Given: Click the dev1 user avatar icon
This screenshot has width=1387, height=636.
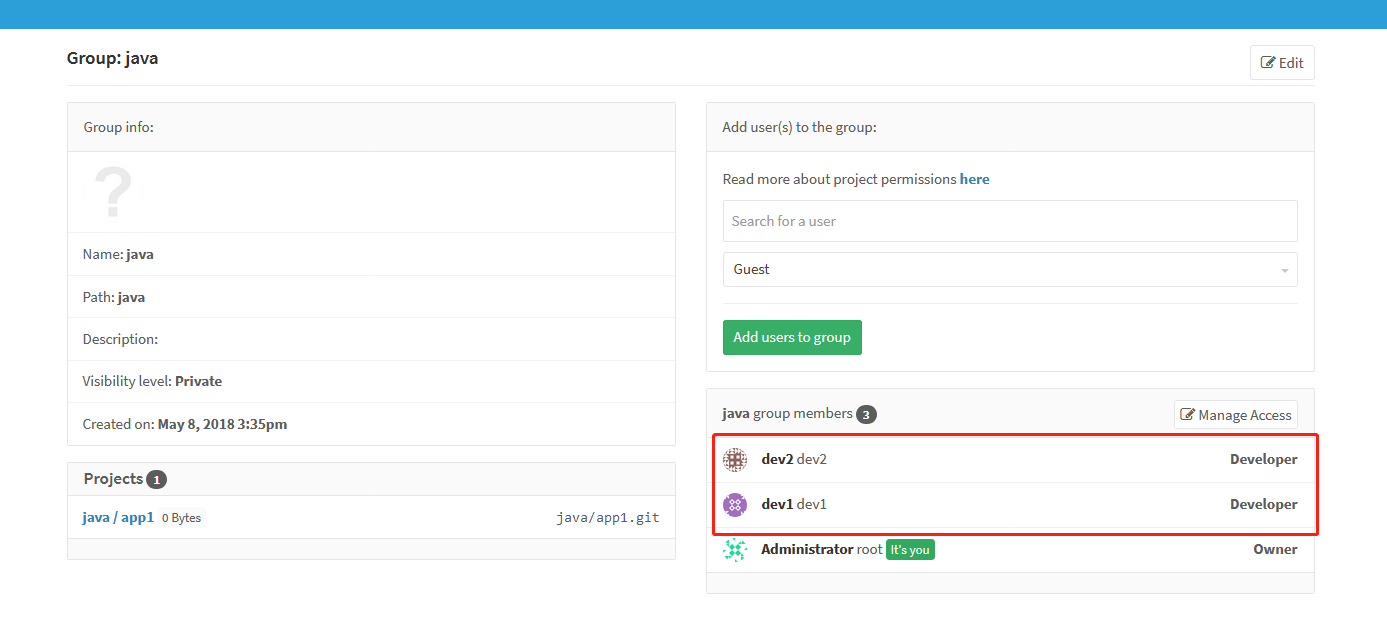Looking at the screenshot, I should (x=735, y=505).
